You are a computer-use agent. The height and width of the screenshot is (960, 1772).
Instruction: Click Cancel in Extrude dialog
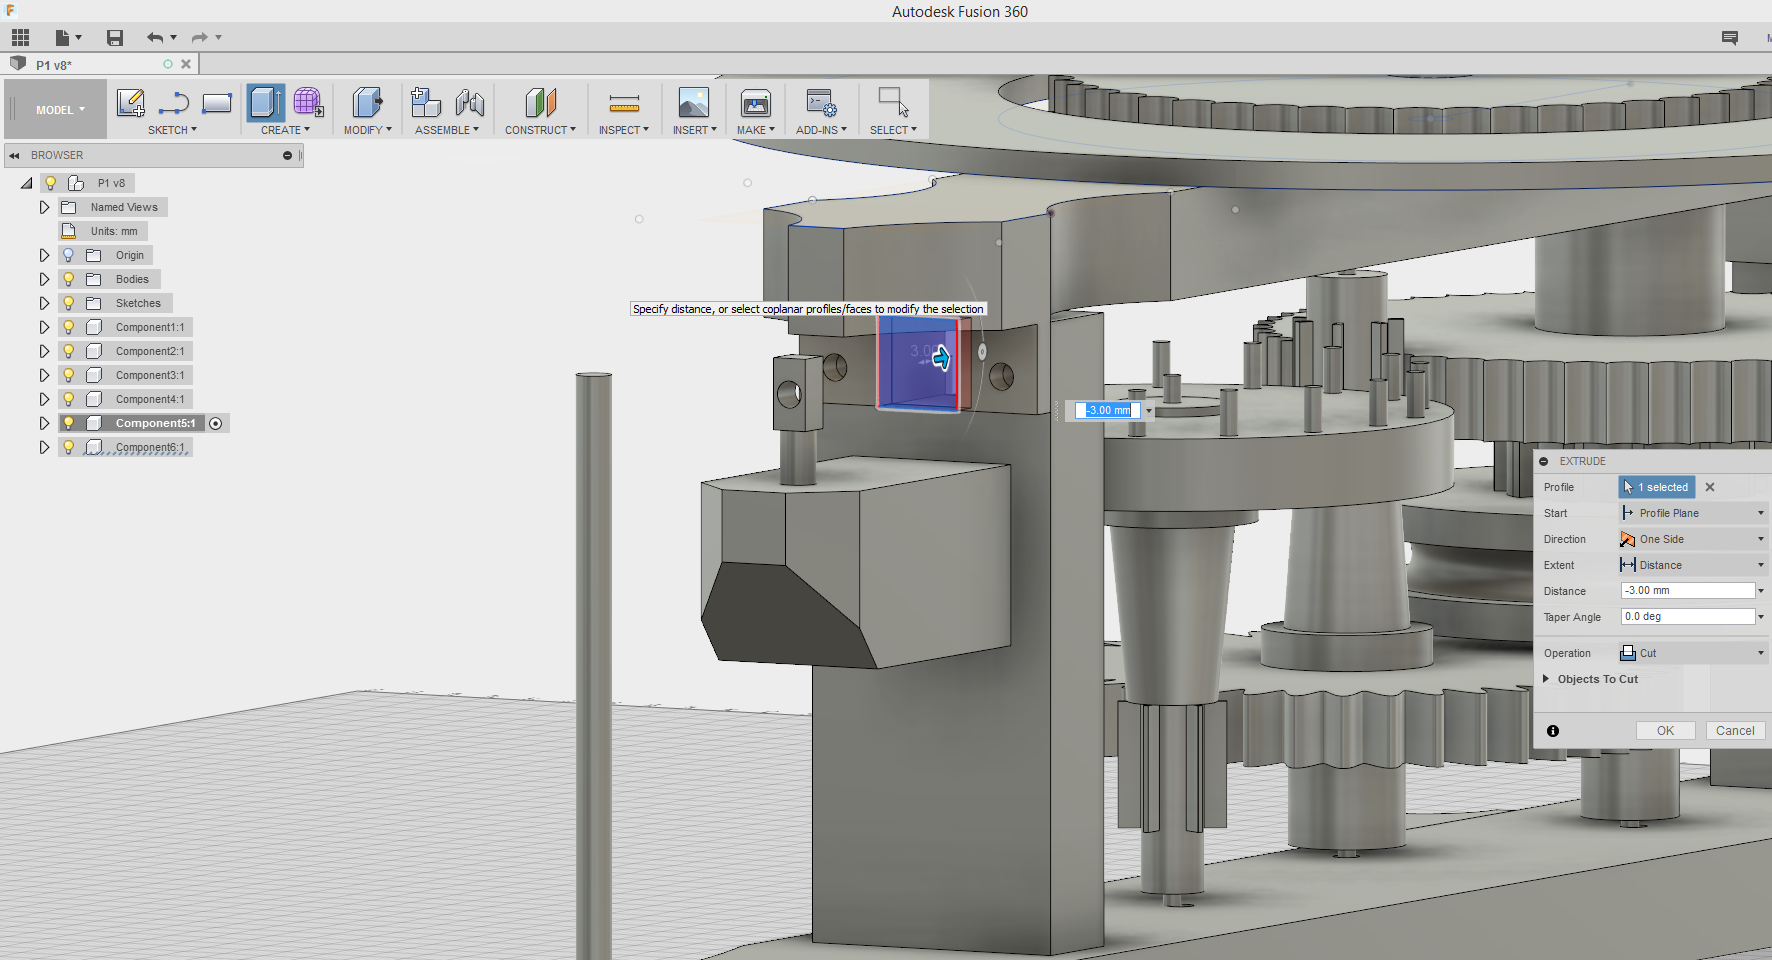[1735, 731]
